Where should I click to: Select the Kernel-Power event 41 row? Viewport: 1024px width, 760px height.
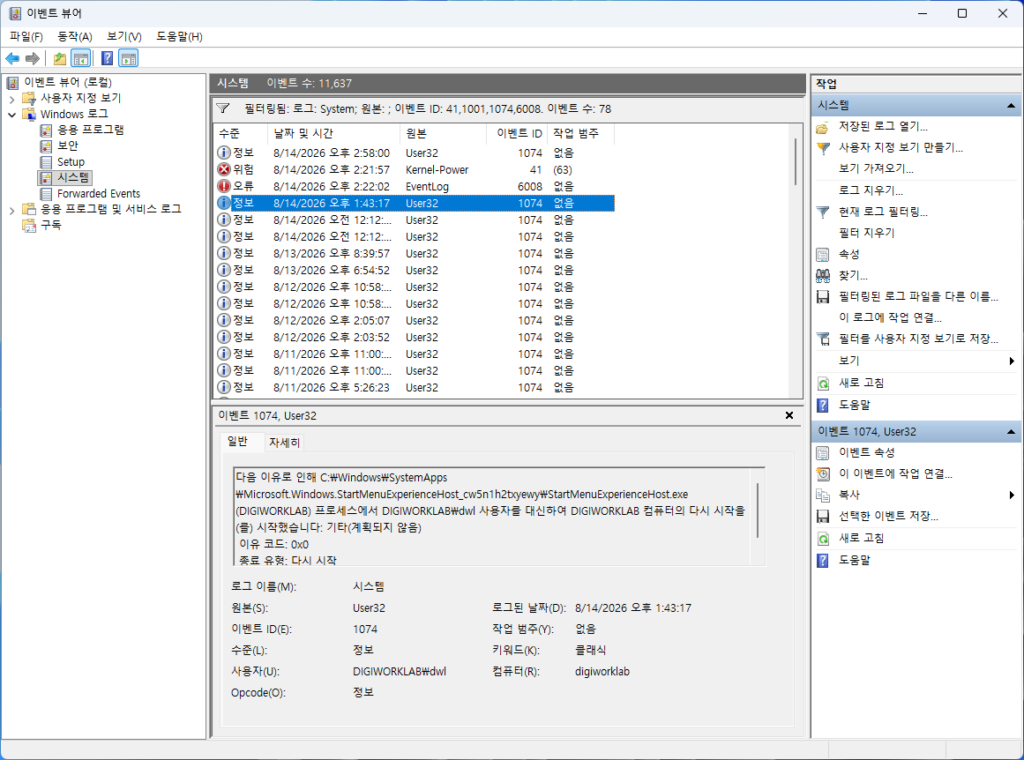click(x=414, y=170)
